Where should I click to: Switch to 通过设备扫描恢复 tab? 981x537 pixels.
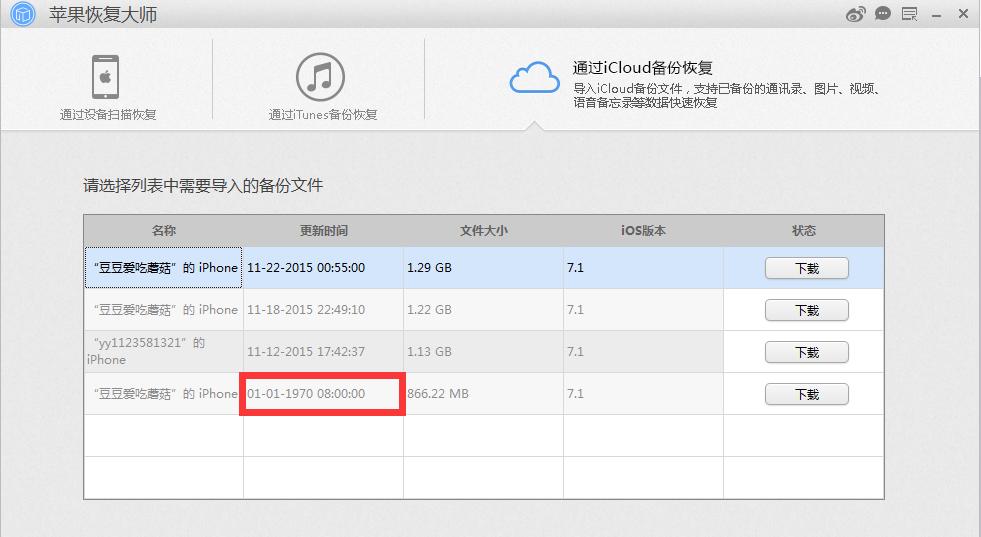108,115
